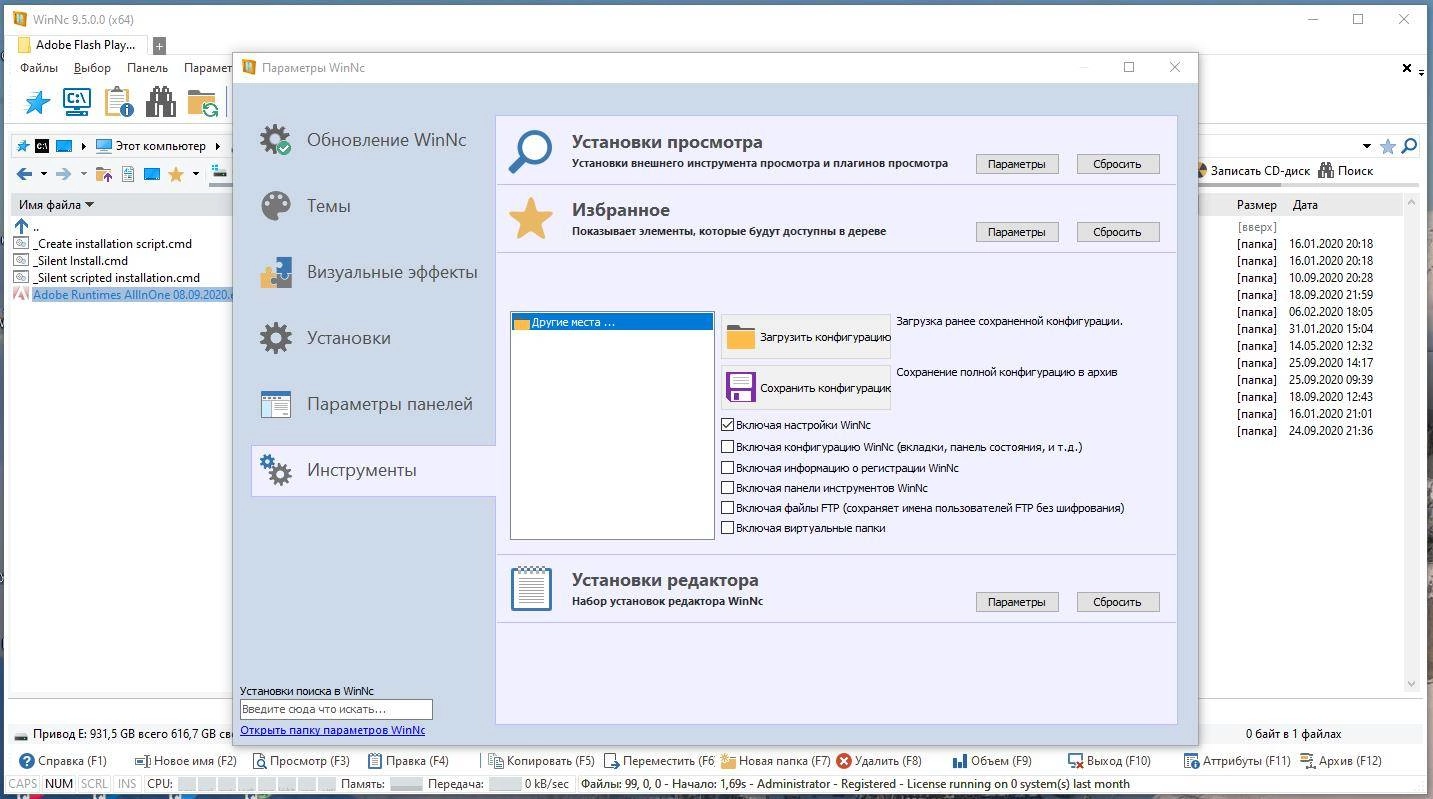Open Выбор menu
The width and height of the screenshot is (1433, 799).
click(92, 68)
